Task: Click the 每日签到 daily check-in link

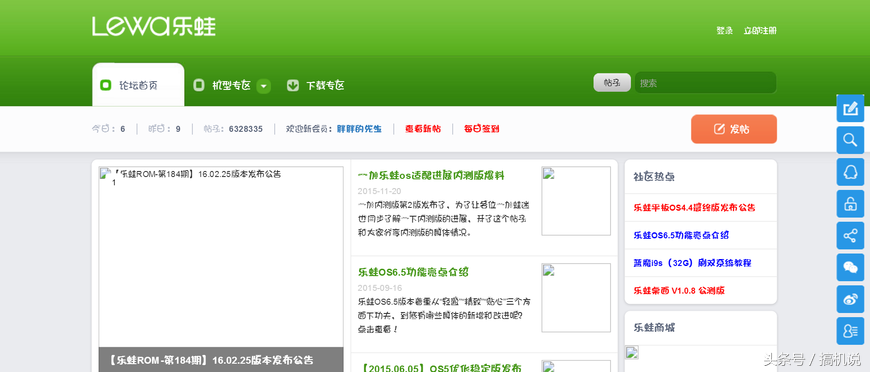Action: 482,129
